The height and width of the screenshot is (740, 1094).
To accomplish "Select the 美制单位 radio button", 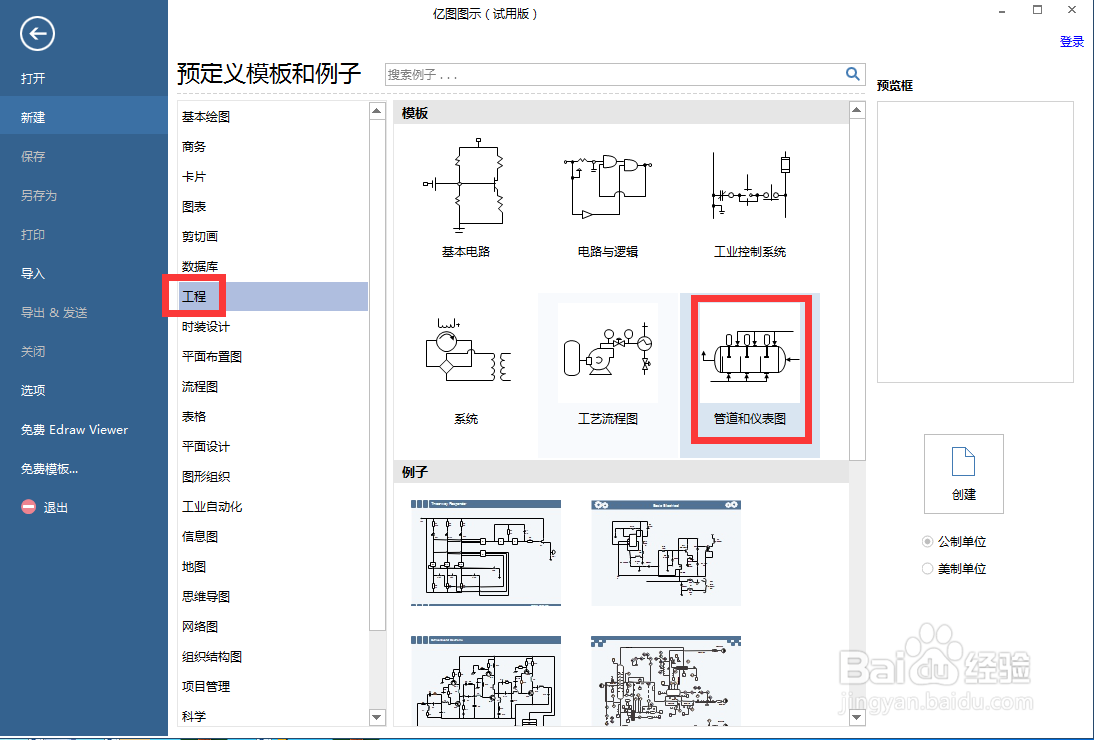I will [x=927, y=568].
